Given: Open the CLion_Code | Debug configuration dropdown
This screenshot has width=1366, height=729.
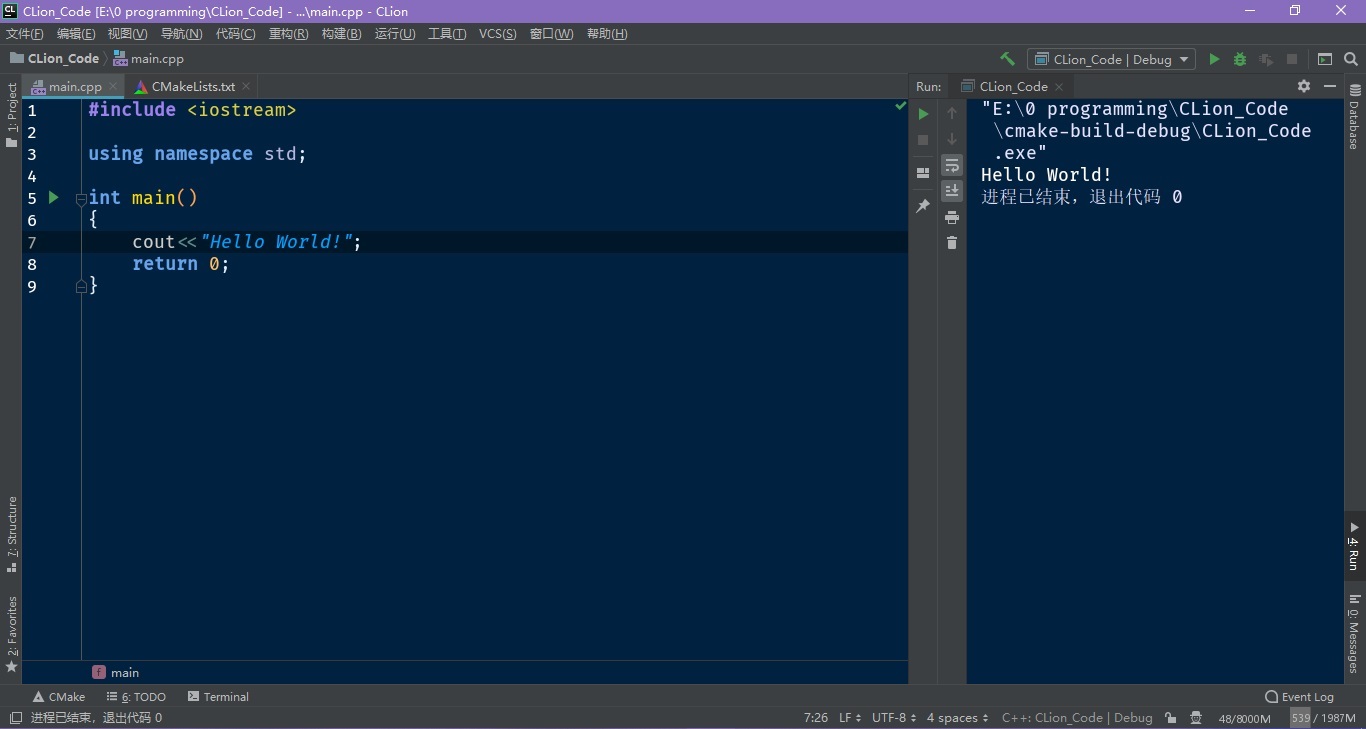Looking at the screenshot, I should (x=1111, y=59).
